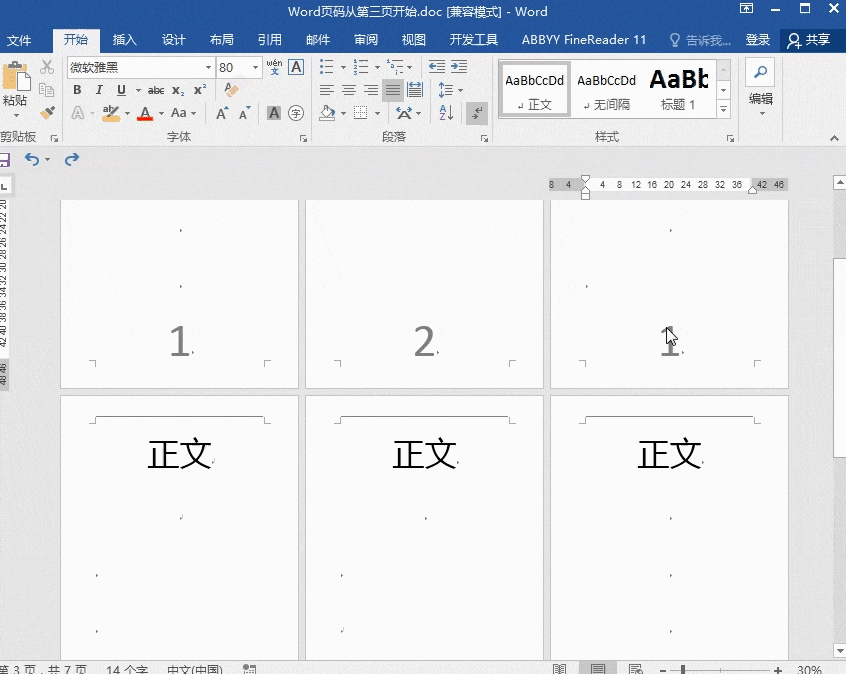Click the 共享 share button

809,40
